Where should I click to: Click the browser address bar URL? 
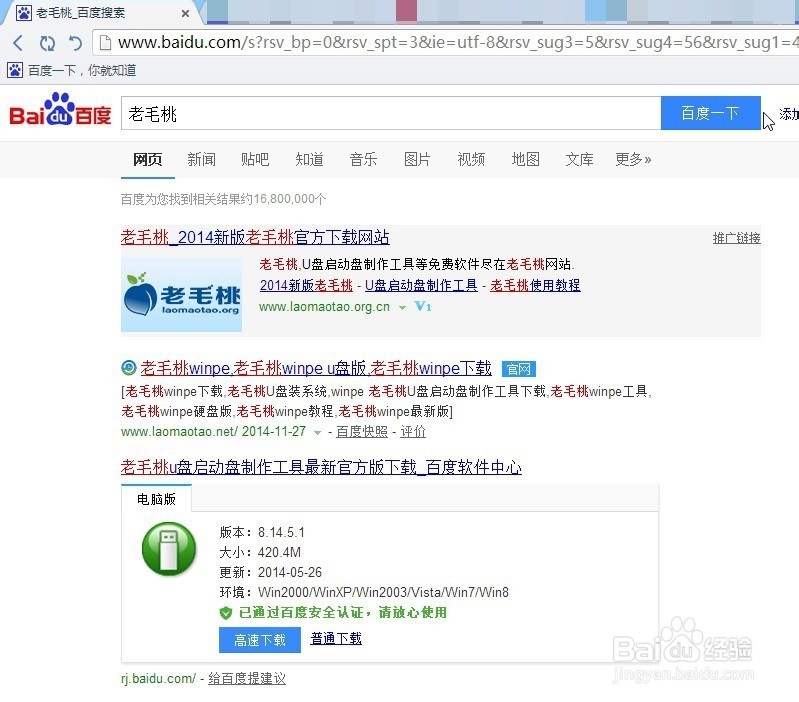point(458,42)
